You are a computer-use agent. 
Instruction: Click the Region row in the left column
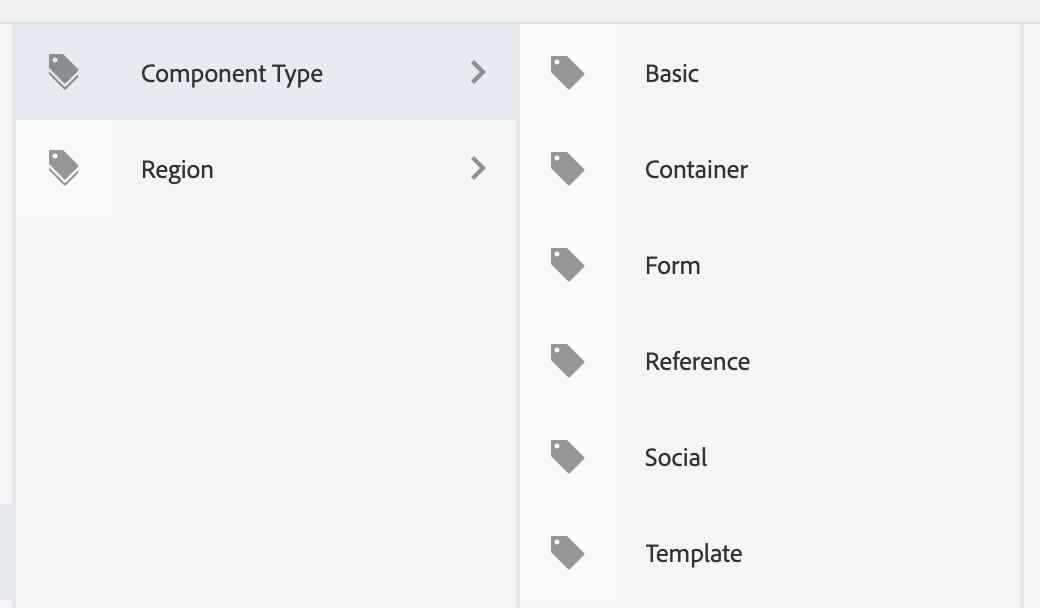tap(265, 168)
